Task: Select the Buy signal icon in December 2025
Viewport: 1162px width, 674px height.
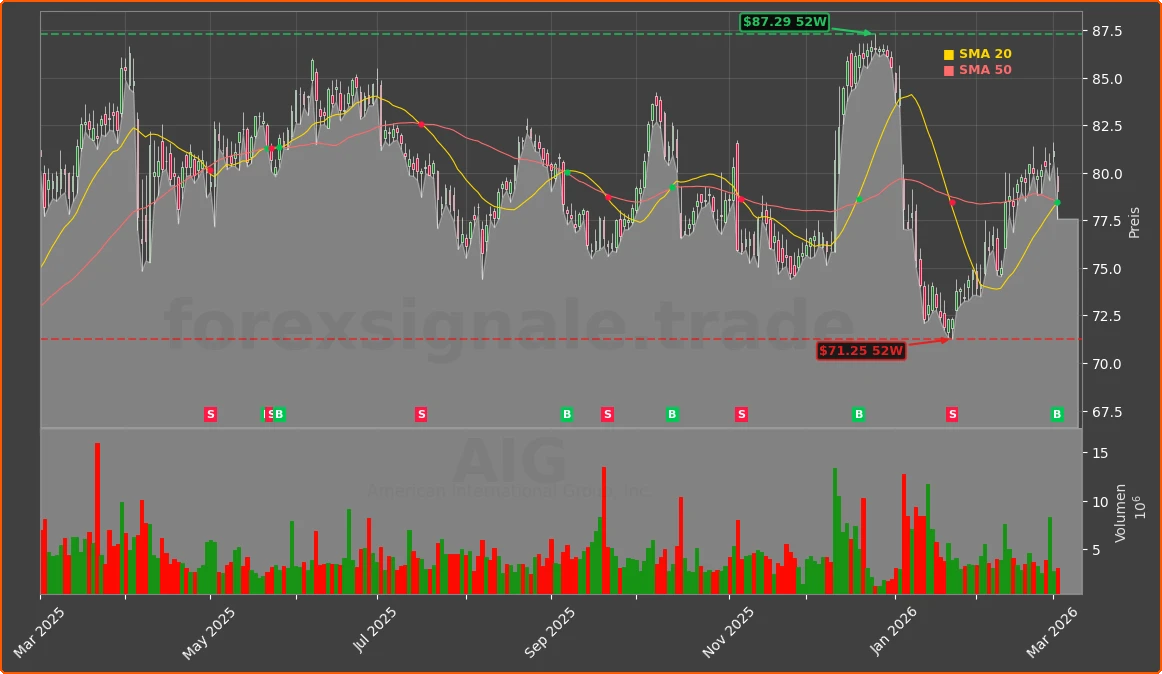Action: pyautogui.click(x=858, y=413)
